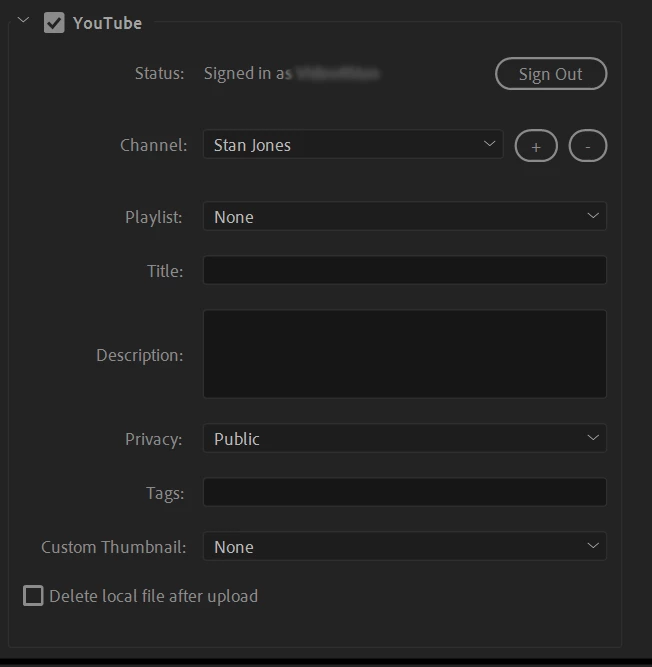Add a channel with the plus button
The image size is (652, 667).
point(536,146)
